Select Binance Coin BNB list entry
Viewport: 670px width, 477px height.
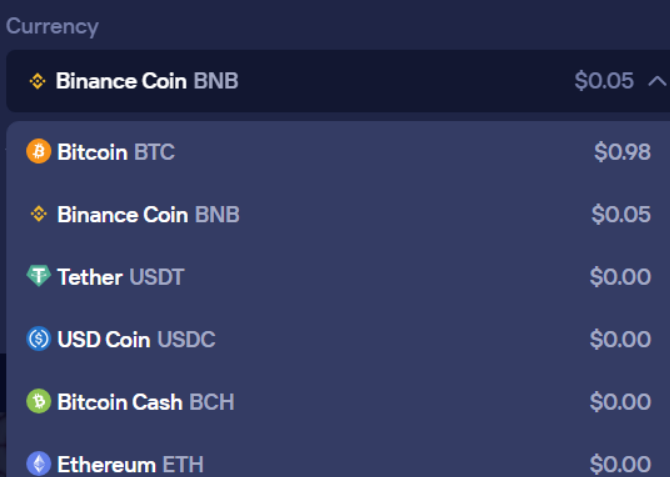(148, 214)
